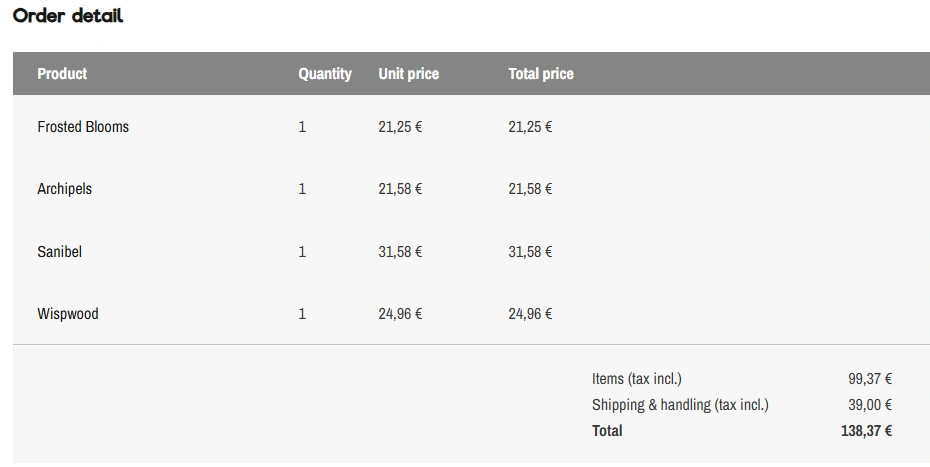
Task: Select the Unit price column header
Action: point(408,74)
